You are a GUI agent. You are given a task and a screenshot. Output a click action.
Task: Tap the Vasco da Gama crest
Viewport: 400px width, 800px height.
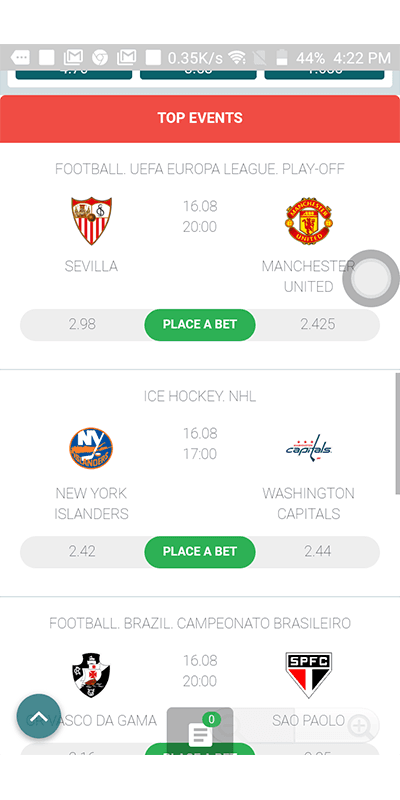point(91,674)
